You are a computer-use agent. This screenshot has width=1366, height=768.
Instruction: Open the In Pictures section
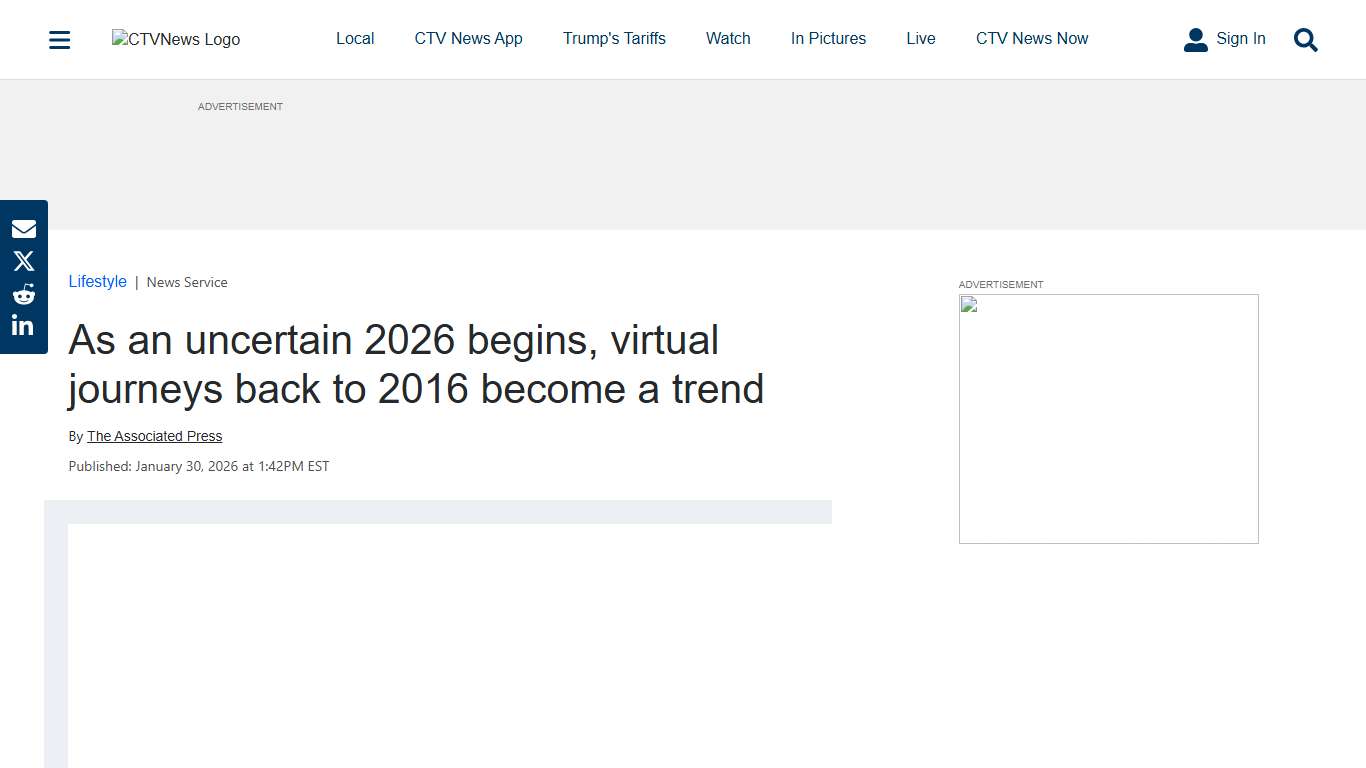click(x=828, y=38)
